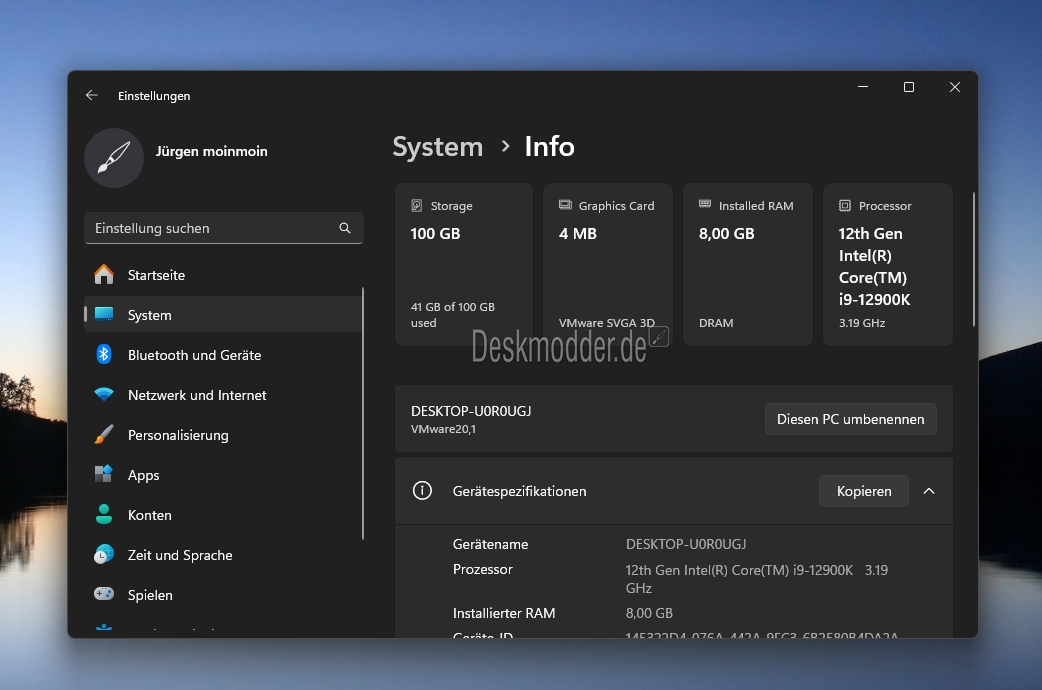This screenshot has width=1042, height=690.
Task: Open Startseite in the sidebar
Action: 223,275
